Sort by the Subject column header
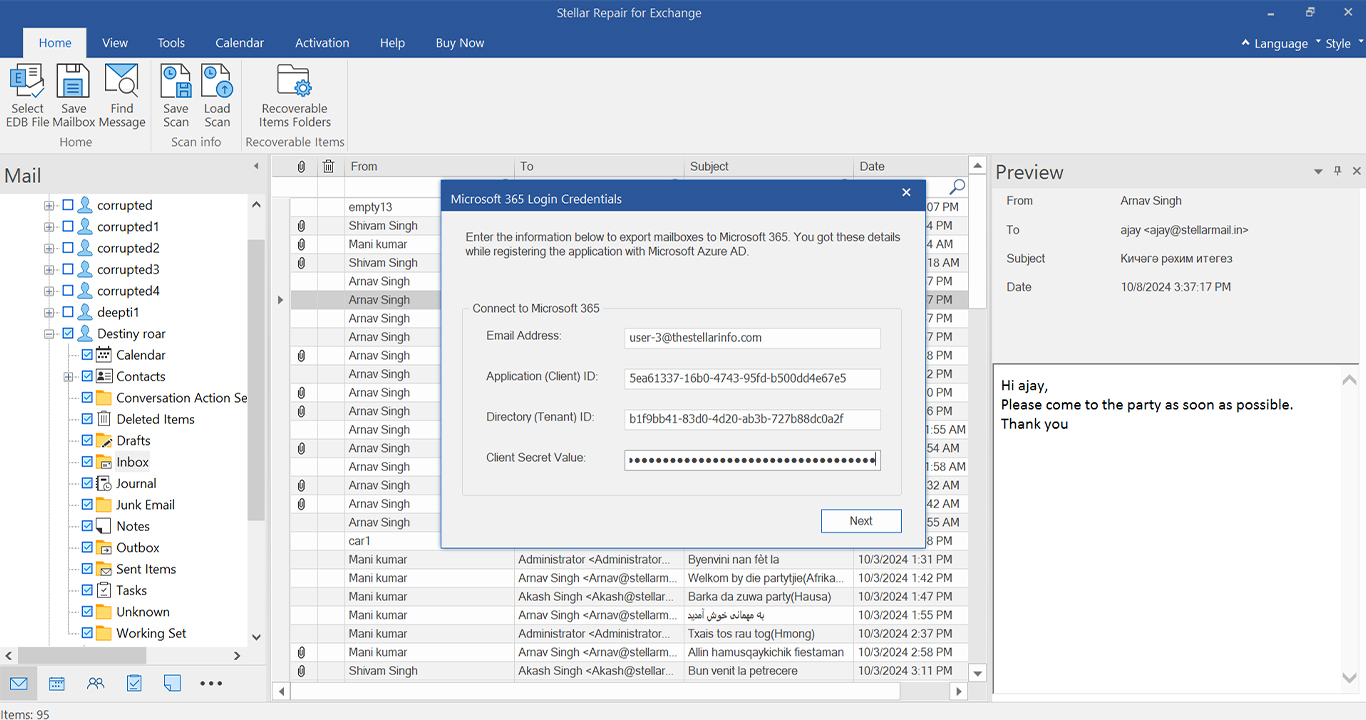This screenshot has height=720, width=1366. [x=769, y=167]
